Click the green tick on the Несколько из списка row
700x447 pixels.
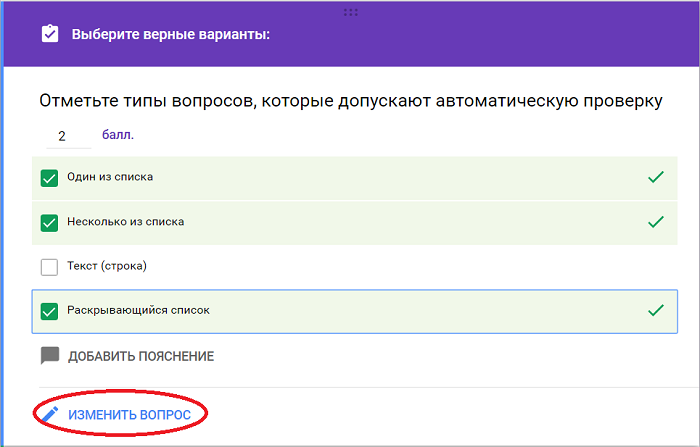click(x=656, y=221)
